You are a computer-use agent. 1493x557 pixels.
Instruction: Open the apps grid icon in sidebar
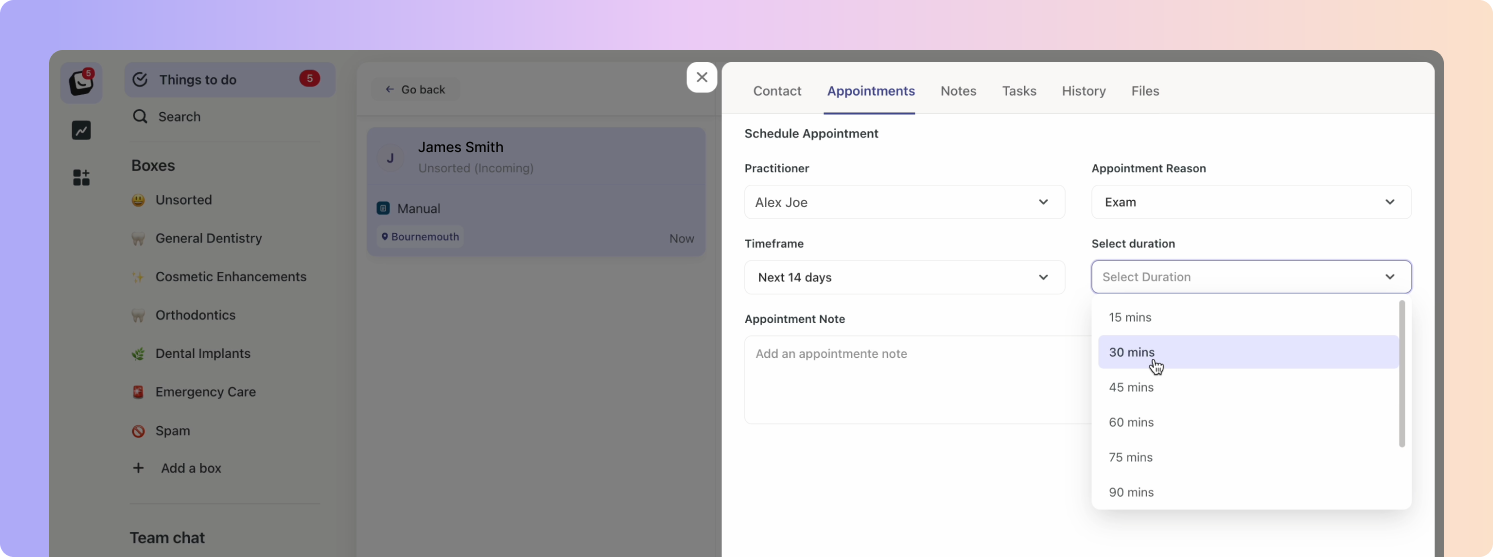click(x=81, y=178)
